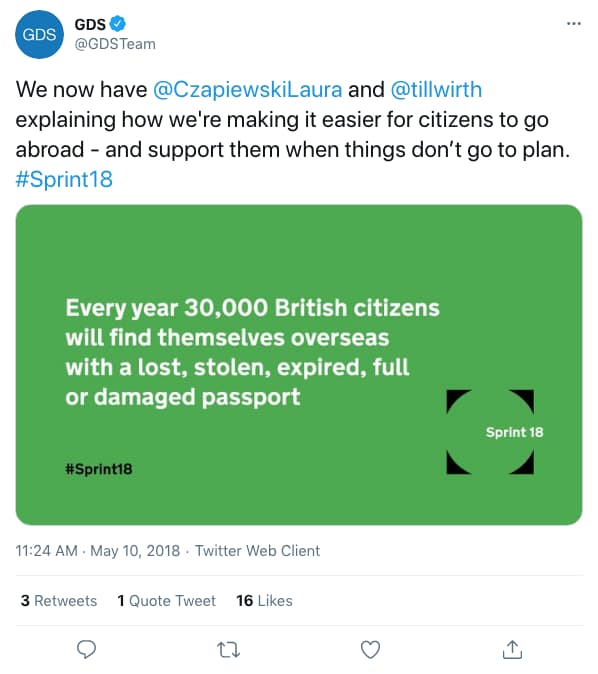Open @tillwirth mention link

pos(436,90)
